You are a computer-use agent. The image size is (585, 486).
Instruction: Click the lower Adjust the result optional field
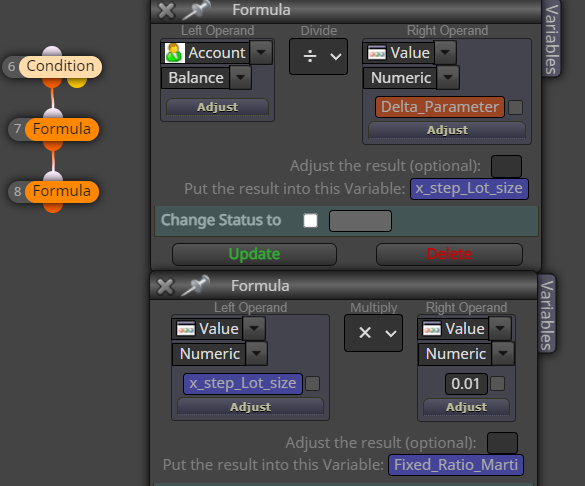pos(502,443)
